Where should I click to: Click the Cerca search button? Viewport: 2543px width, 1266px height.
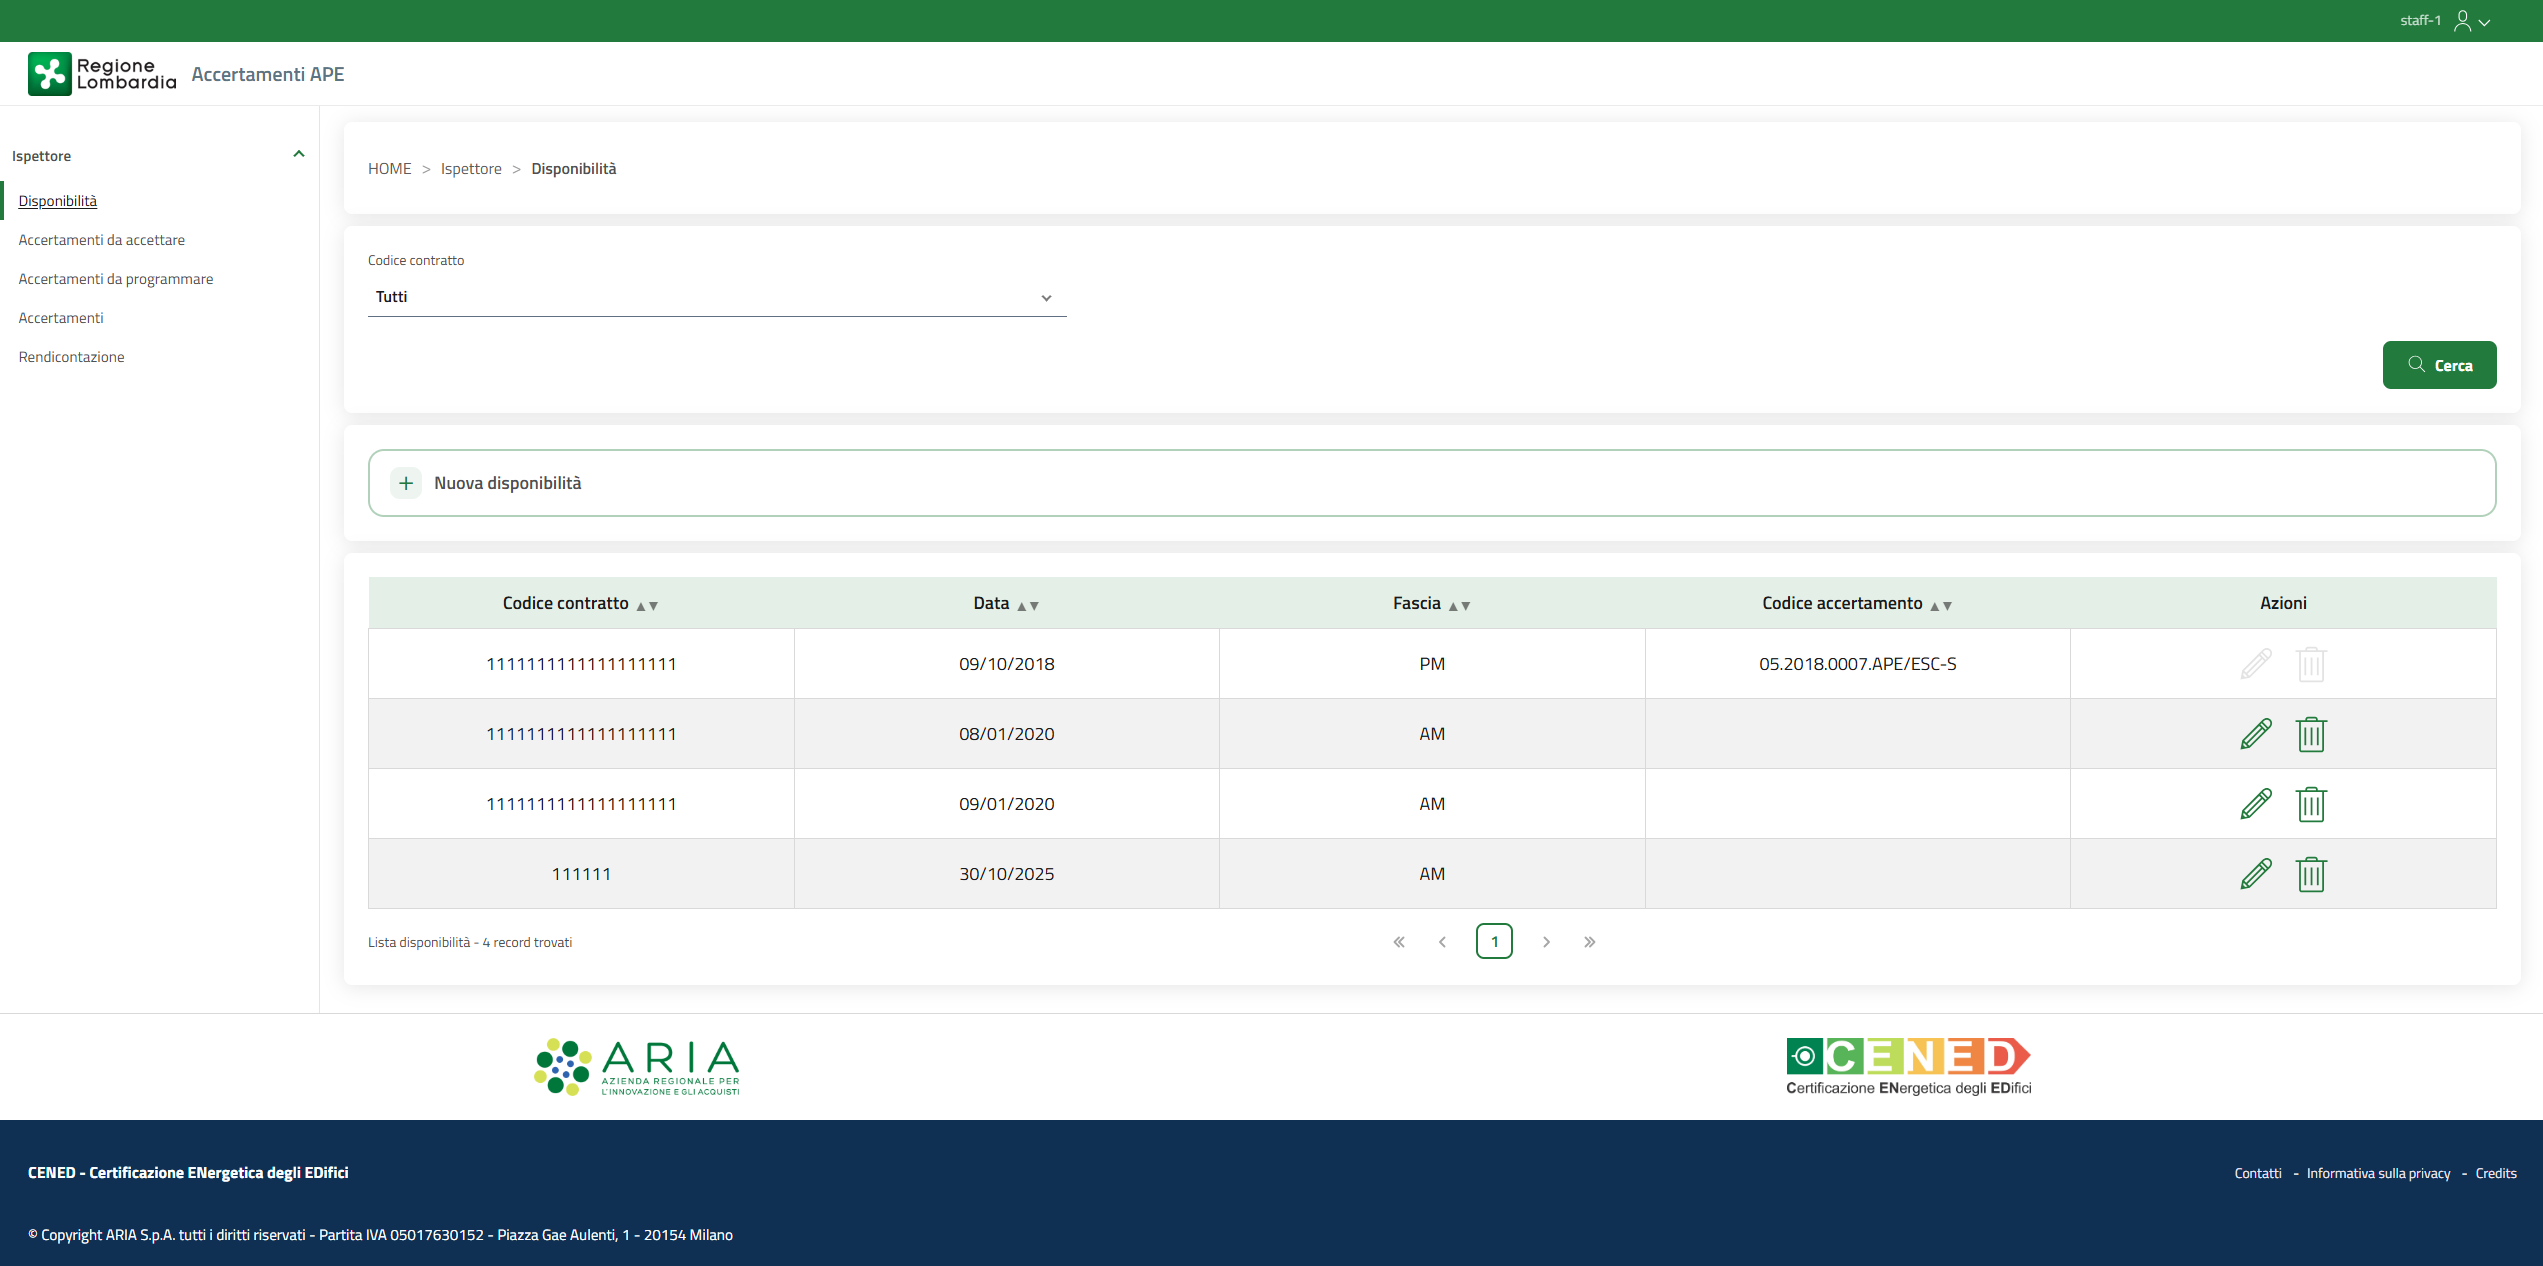[x=2439, y=365]
